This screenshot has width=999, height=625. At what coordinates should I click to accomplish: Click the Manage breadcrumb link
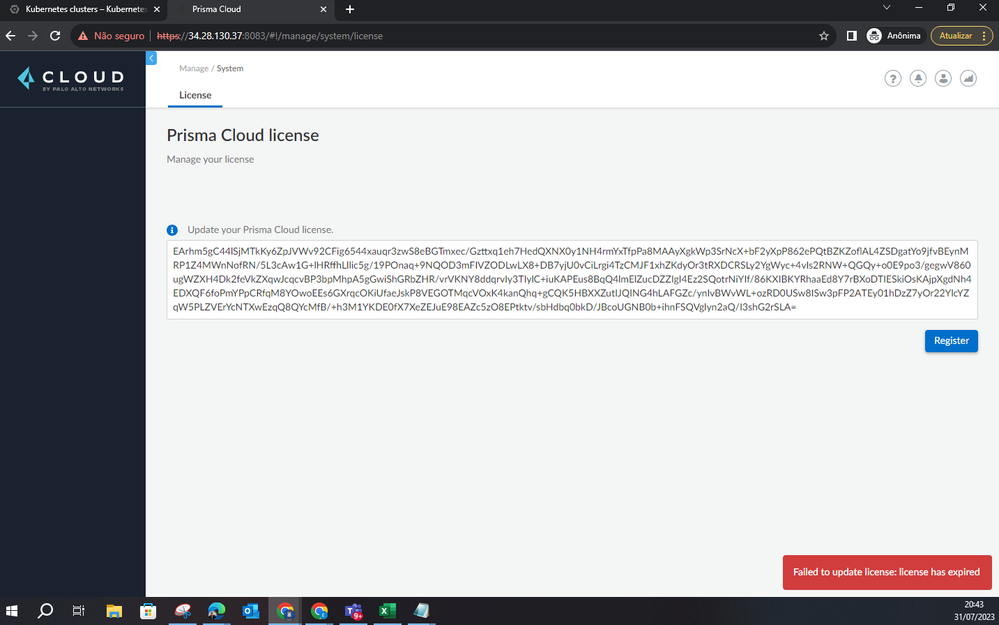[194, 68]
